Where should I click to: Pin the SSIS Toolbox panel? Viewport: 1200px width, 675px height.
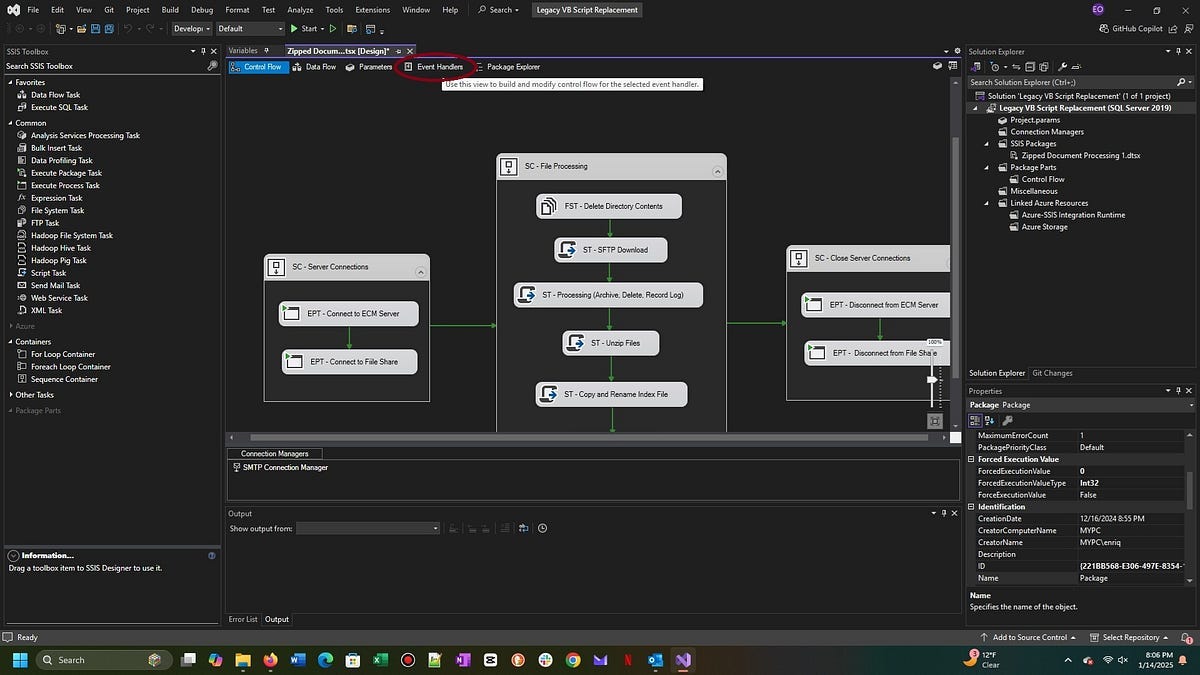(202, 51)
